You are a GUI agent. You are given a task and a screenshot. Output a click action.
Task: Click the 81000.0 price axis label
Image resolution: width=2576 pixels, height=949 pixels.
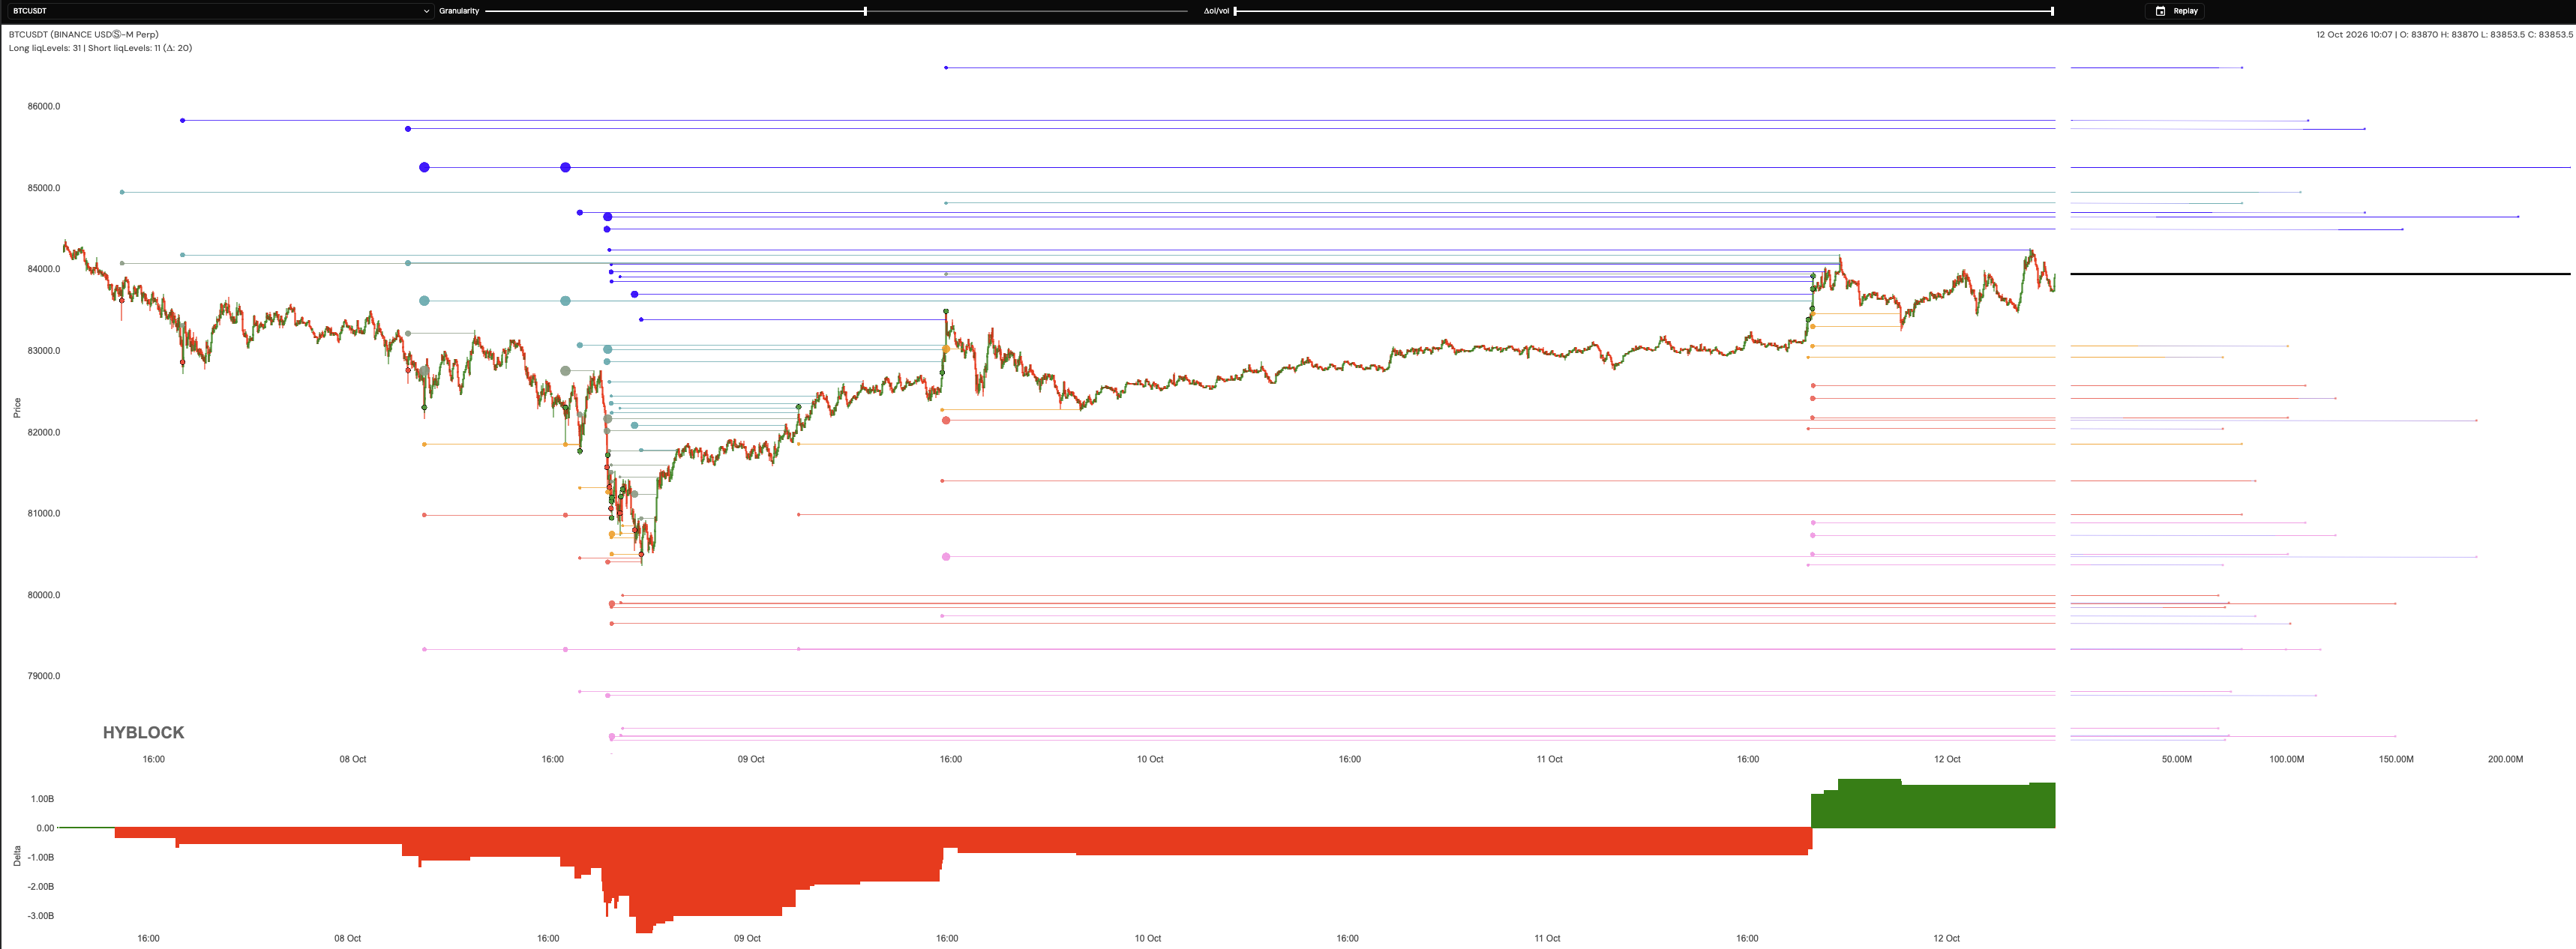point(43,513)
